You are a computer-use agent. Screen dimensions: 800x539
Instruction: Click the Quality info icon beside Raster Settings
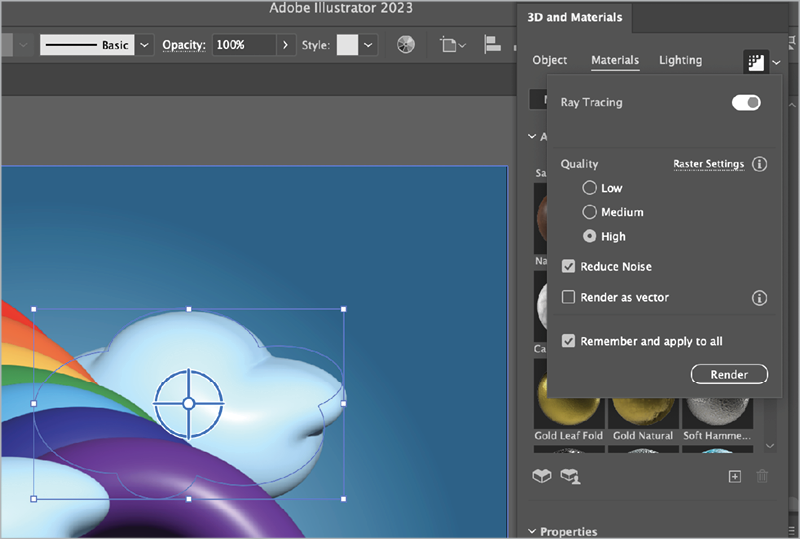tap(759, 164)
